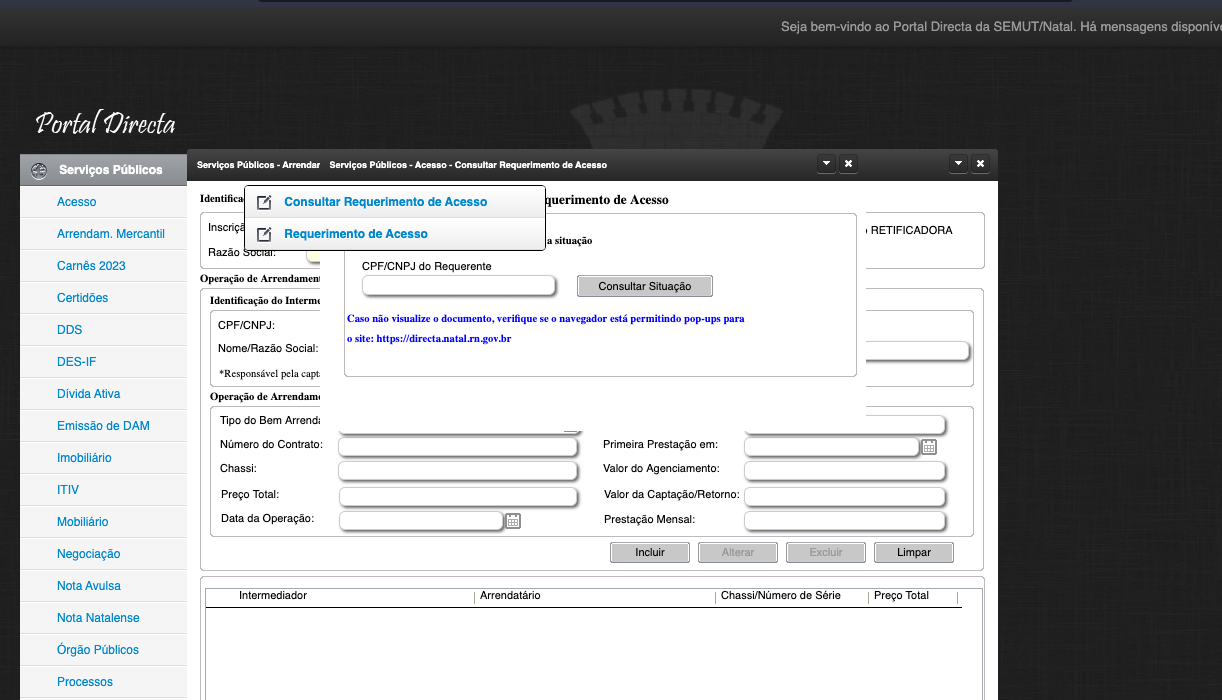Focus the Número do Contrato field
This screenshot has height=700, width=1222.
click(458, 446)
